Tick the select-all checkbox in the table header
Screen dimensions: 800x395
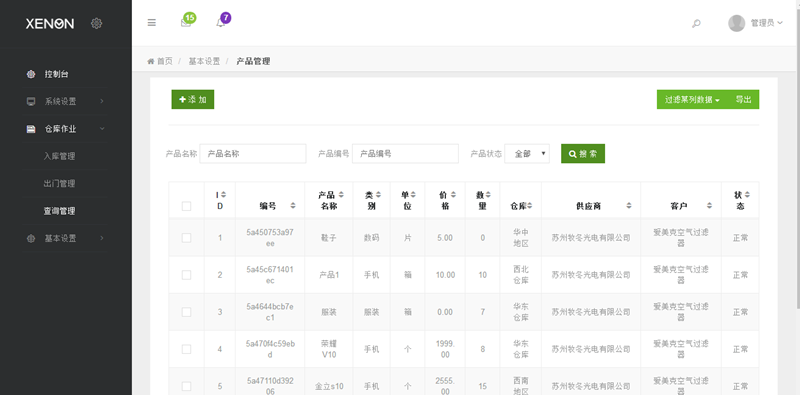pos(186,206)
